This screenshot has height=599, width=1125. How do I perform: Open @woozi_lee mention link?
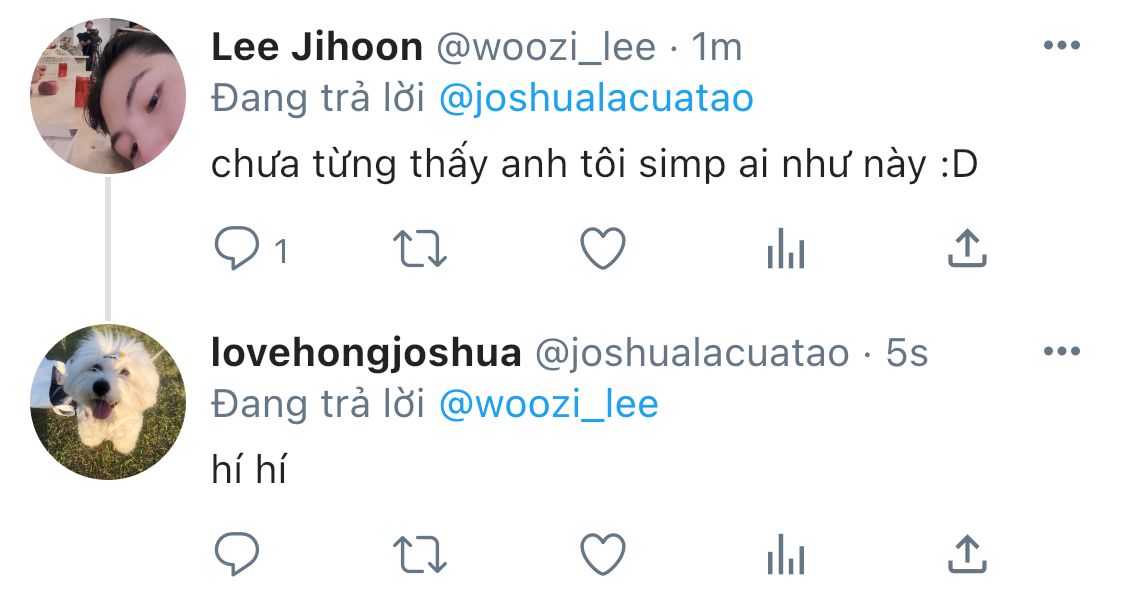(549, 404)
